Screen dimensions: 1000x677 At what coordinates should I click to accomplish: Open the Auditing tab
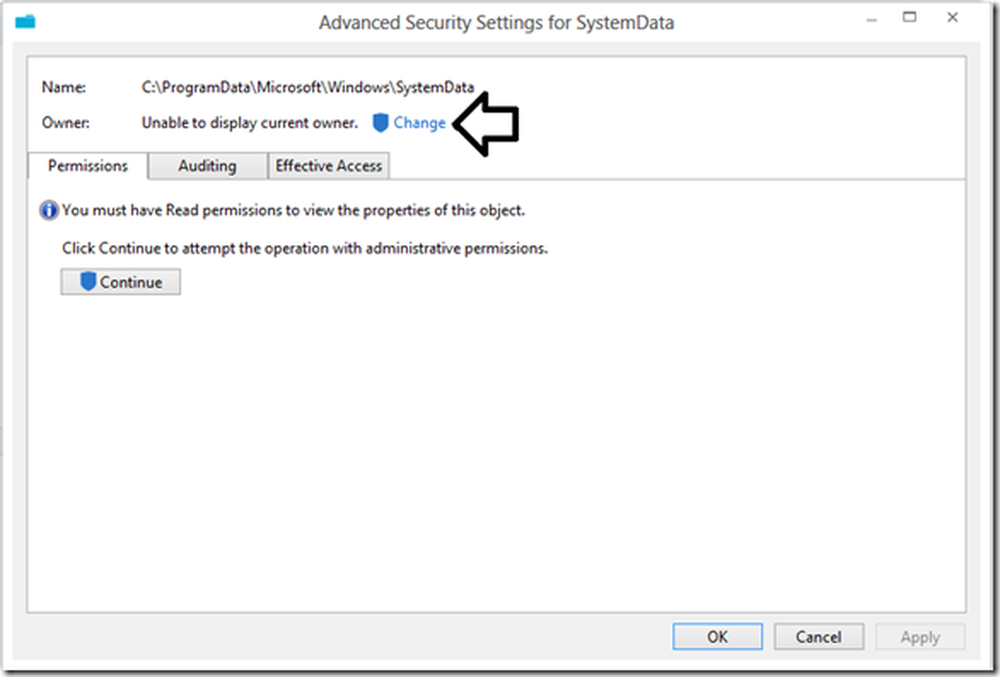(x=207, y=166)
